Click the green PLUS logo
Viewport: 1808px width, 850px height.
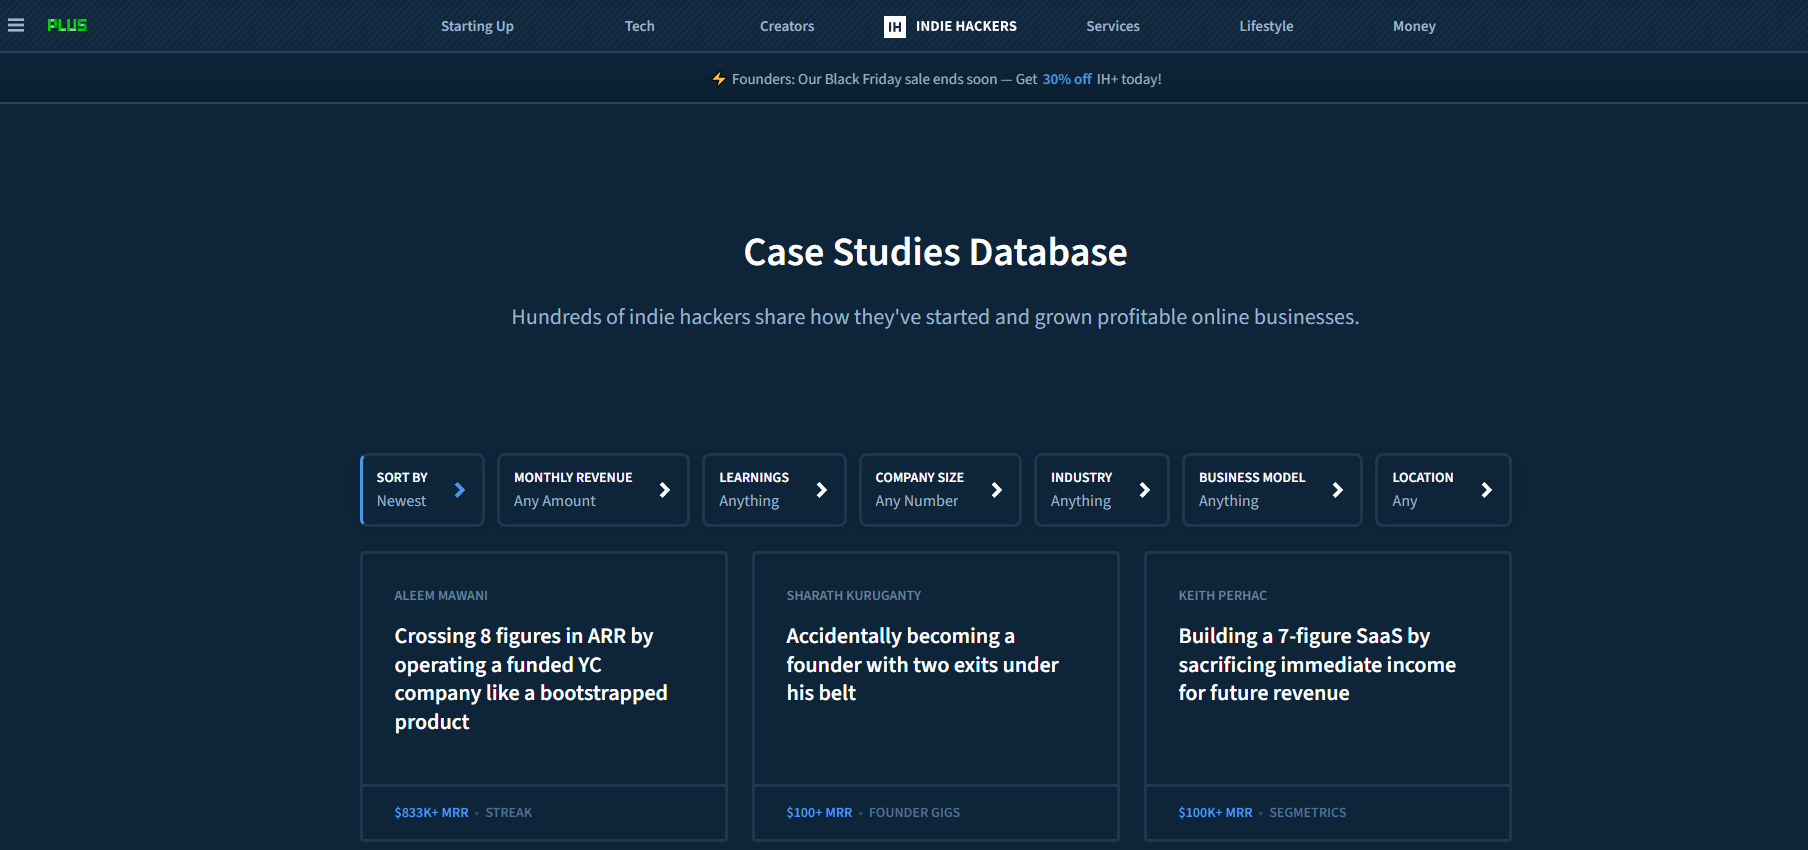pyautogui.click(x=67, y=25)
